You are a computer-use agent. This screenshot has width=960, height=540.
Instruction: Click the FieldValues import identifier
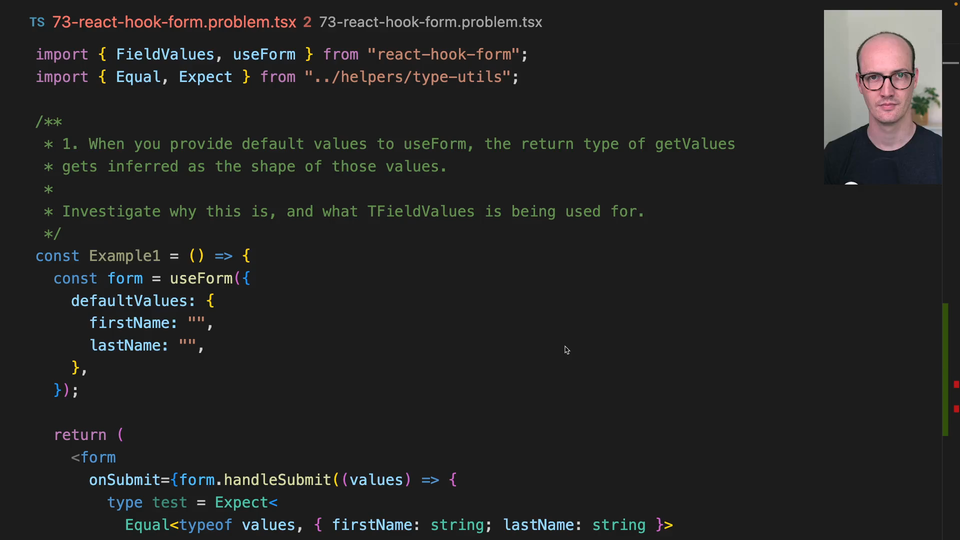165,54
